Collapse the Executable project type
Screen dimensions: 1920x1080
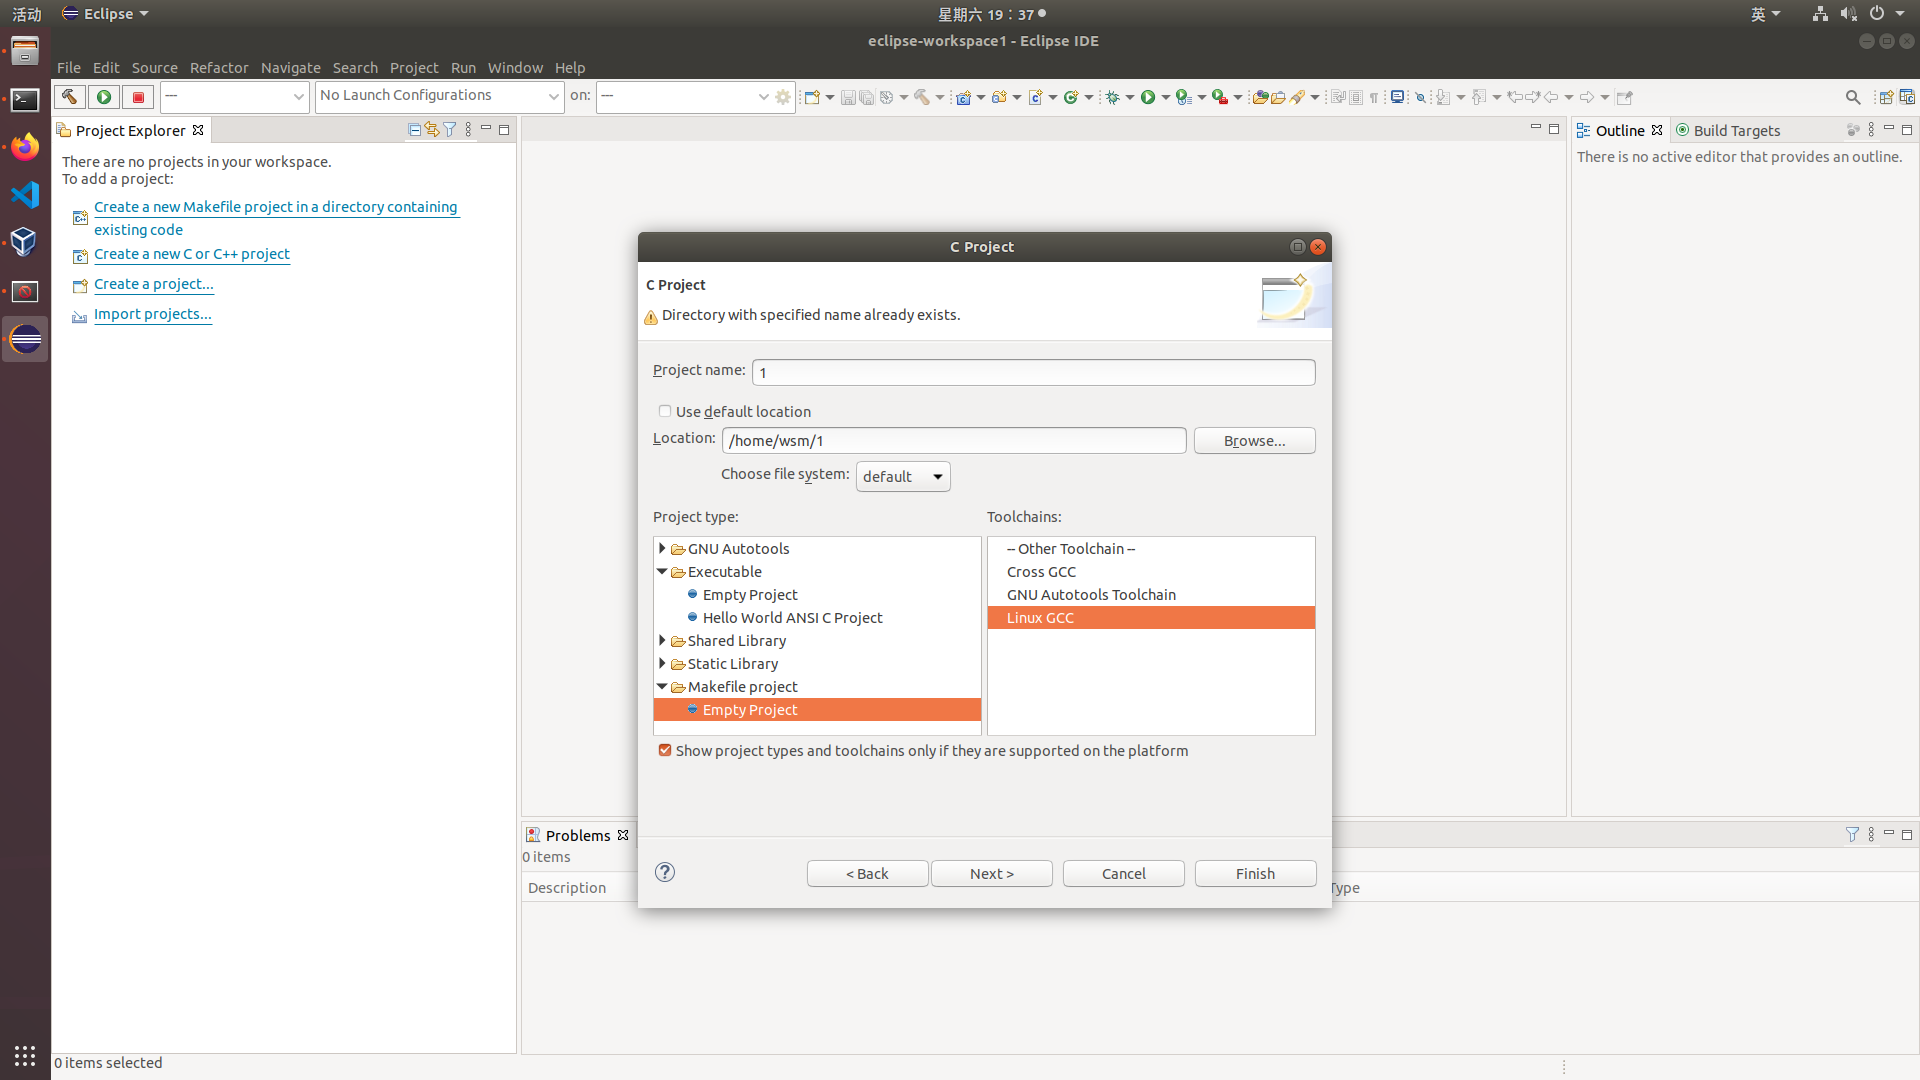point(662,571)
